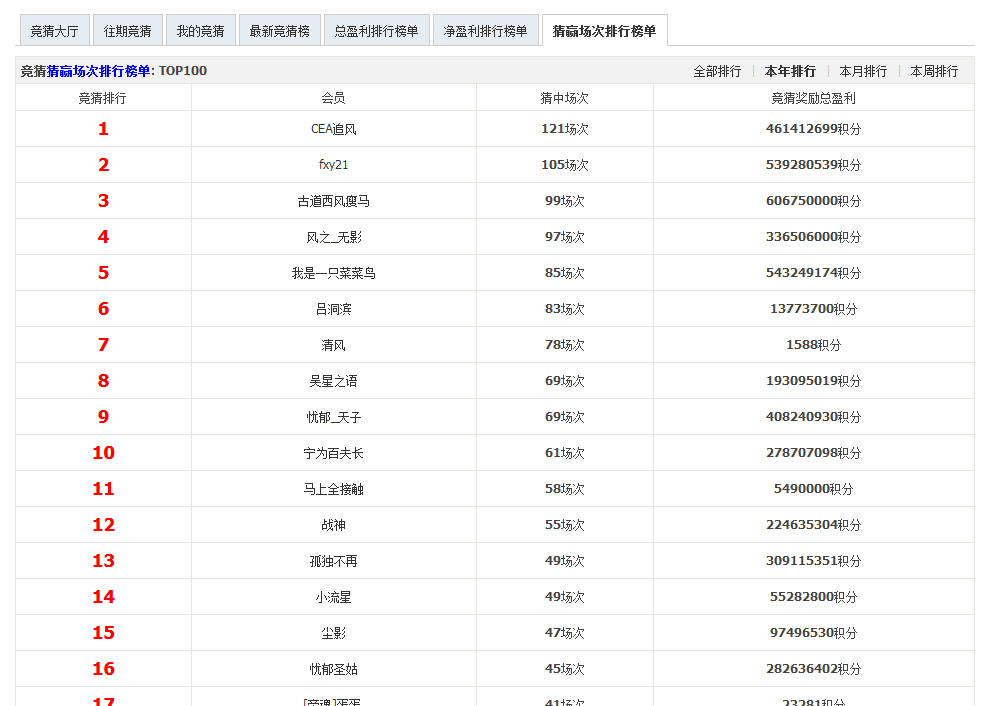This screenshot has height=706, width=989.
Task: Click member name fxy21
Action: [x=333, y=165]
